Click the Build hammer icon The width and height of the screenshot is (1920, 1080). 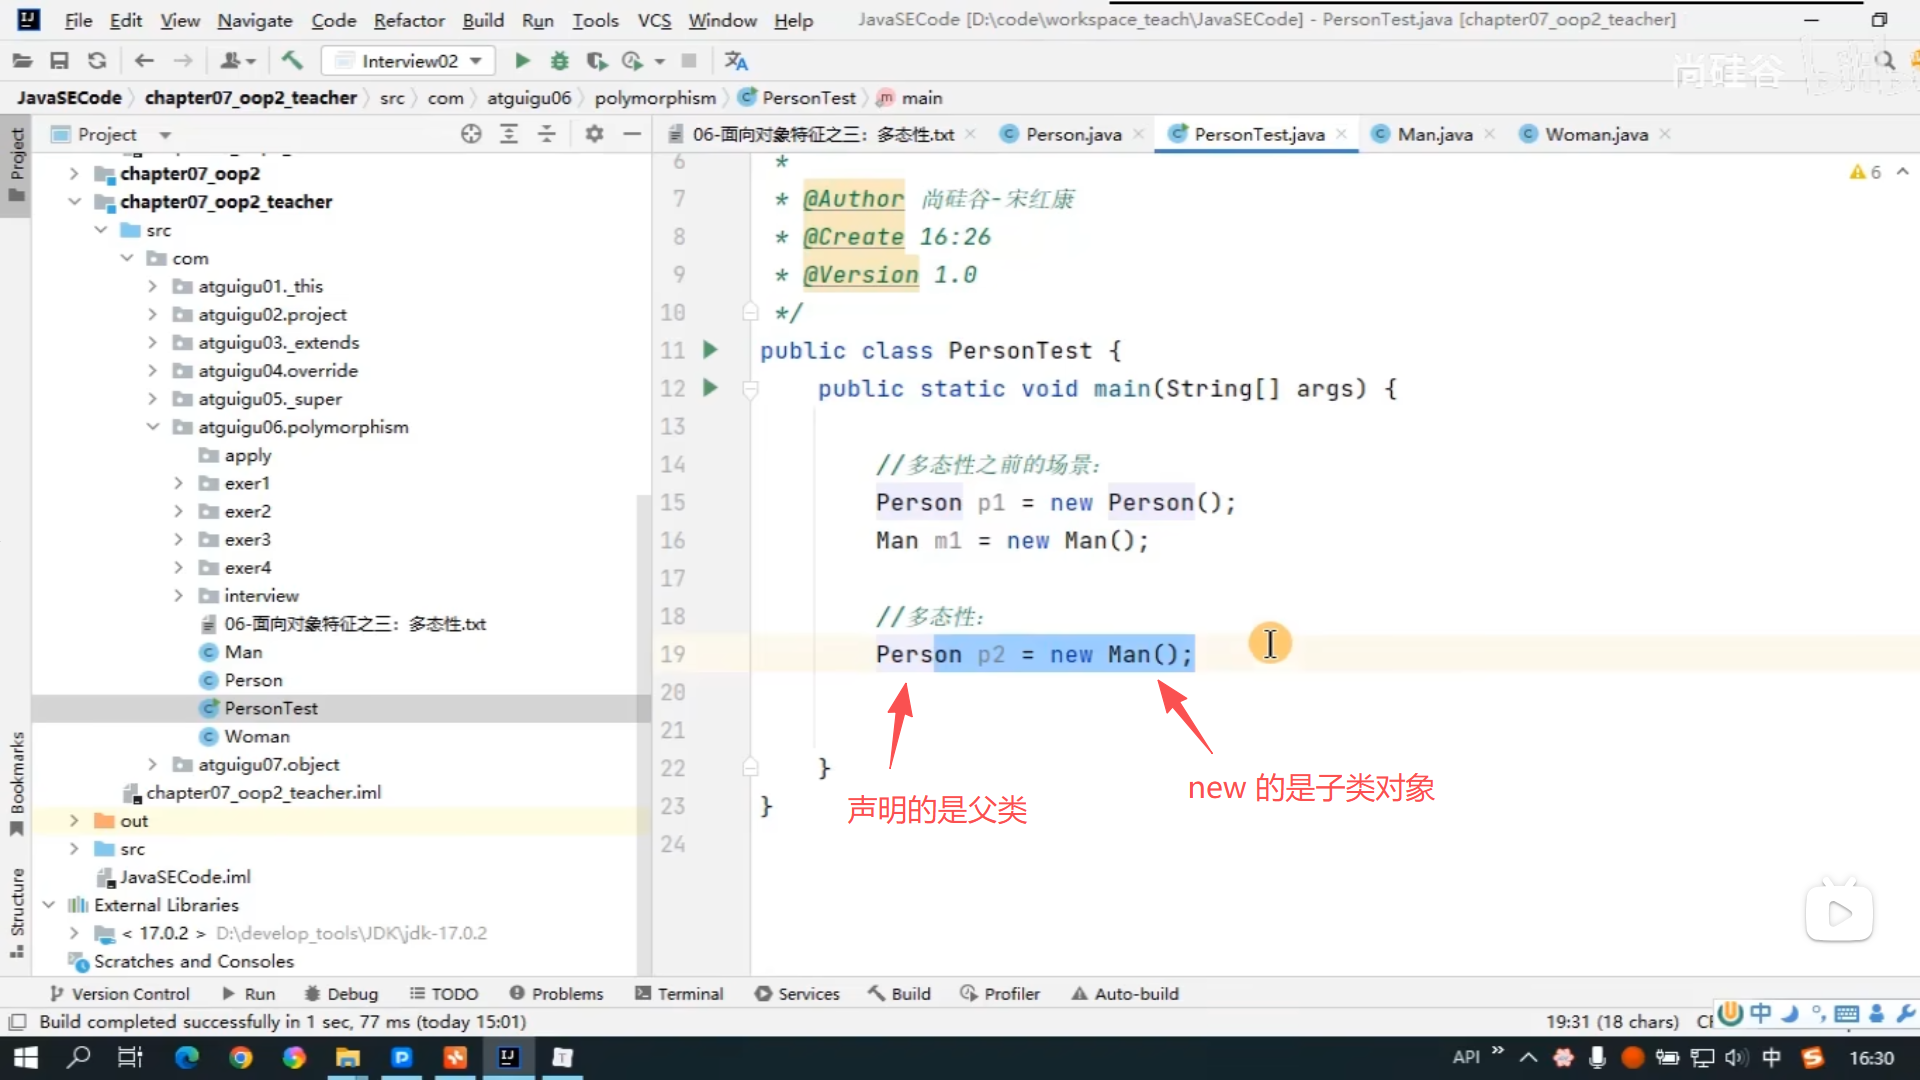[x=292, y=61]
